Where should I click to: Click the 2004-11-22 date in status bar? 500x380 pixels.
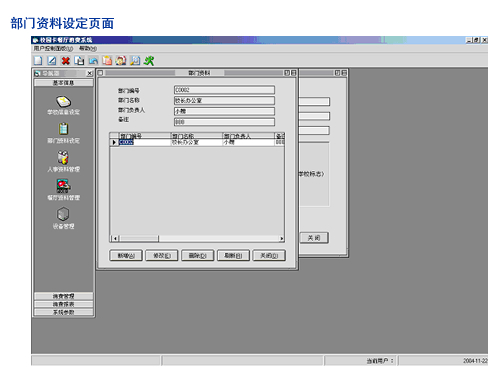475,361
